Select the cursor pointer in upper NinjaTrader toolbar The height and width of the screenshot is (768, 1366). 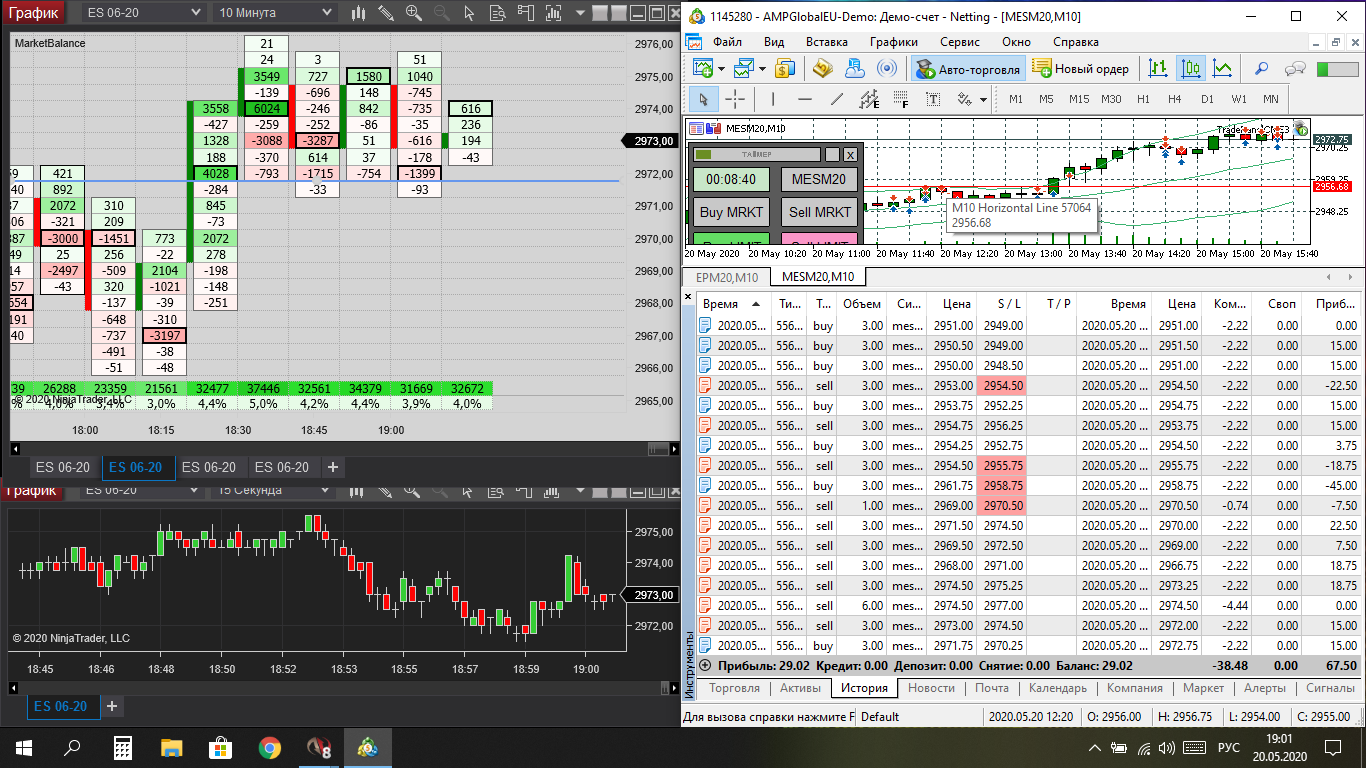(x=468, y=14)
